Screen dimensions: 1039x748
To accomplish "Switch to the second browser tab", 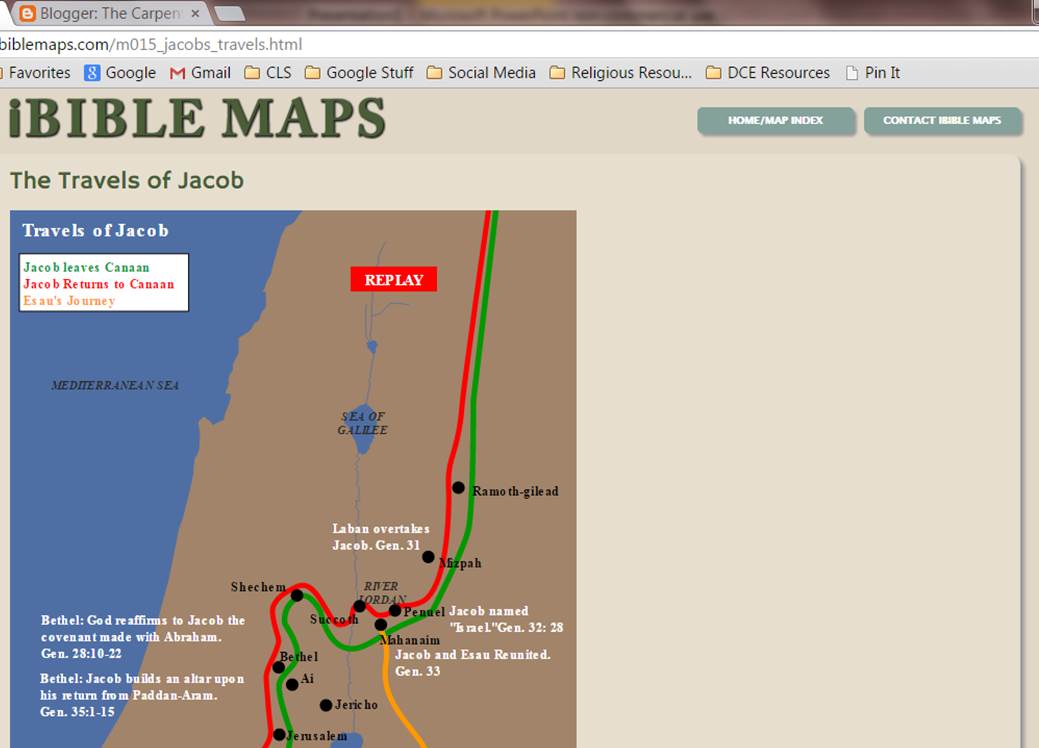I will coord(232,15).
